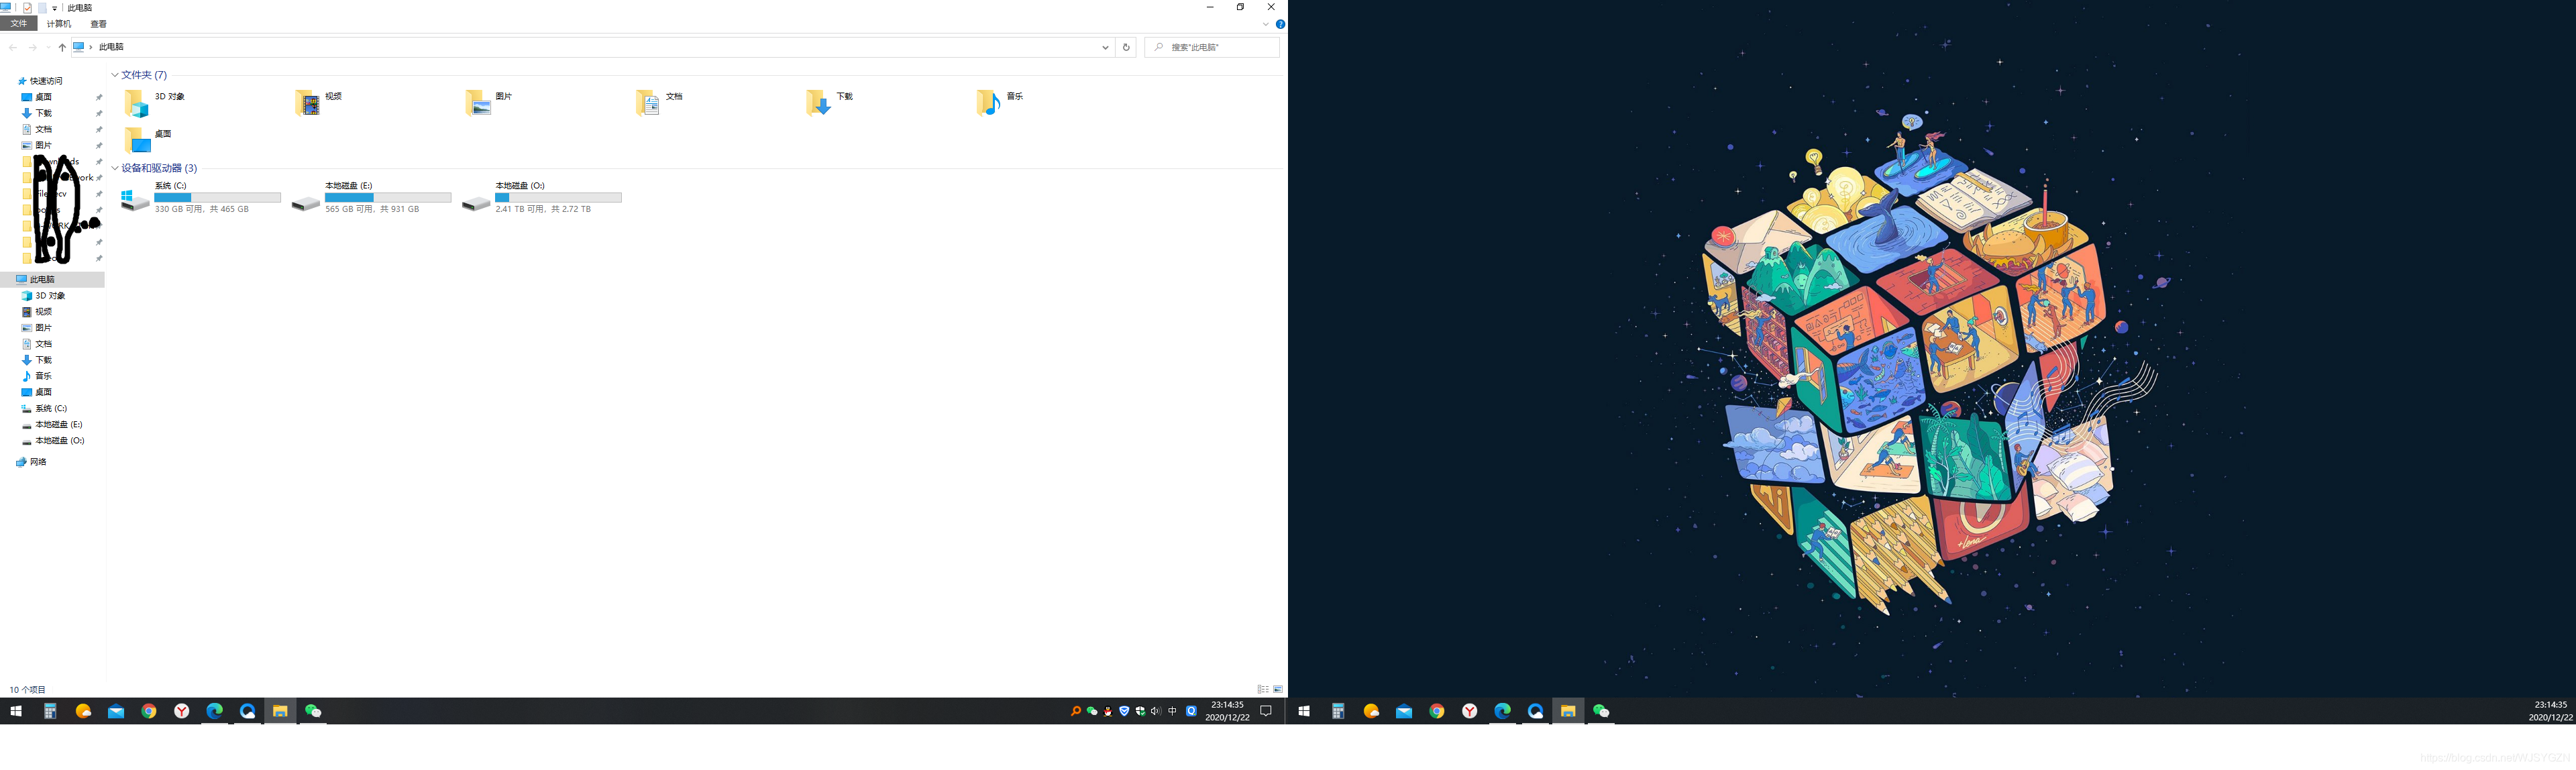Open the 音乐 folder icon
This screenshot has height=770, width=2576.
[988, 103]
